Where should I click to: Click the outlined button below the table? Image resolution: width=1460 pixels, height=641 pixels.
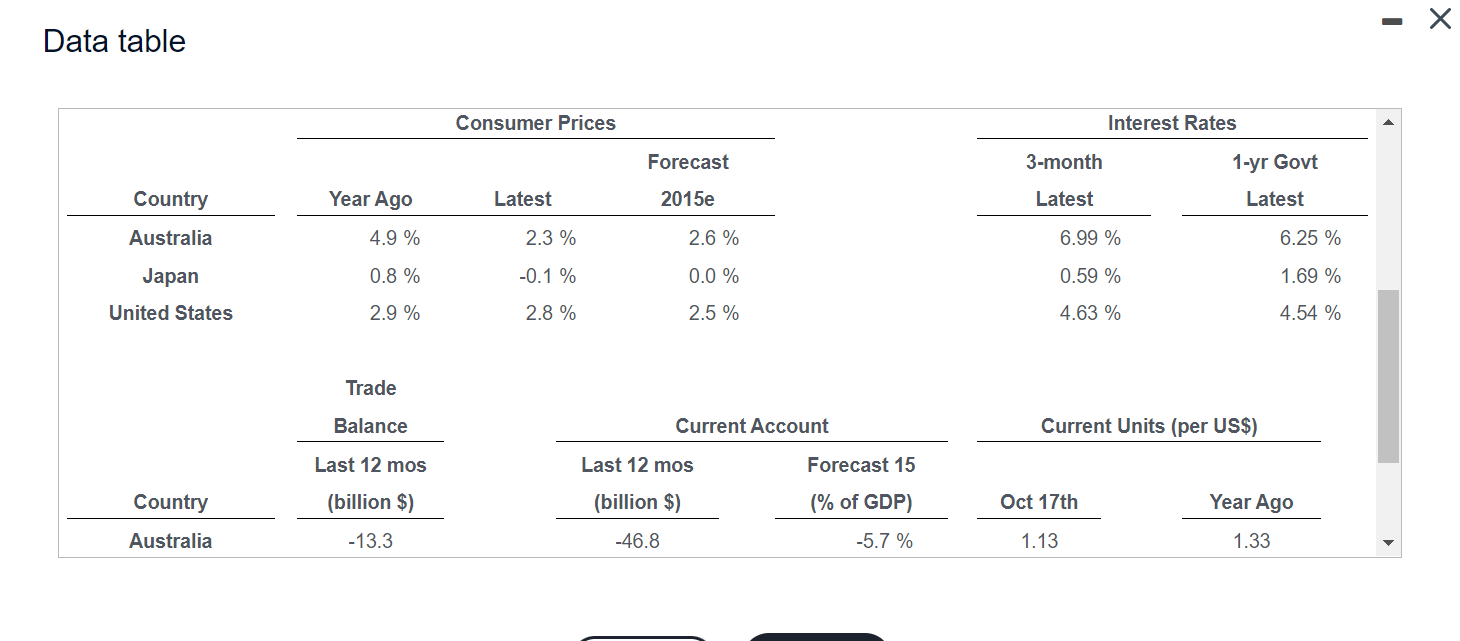click(x=642, y=638)
